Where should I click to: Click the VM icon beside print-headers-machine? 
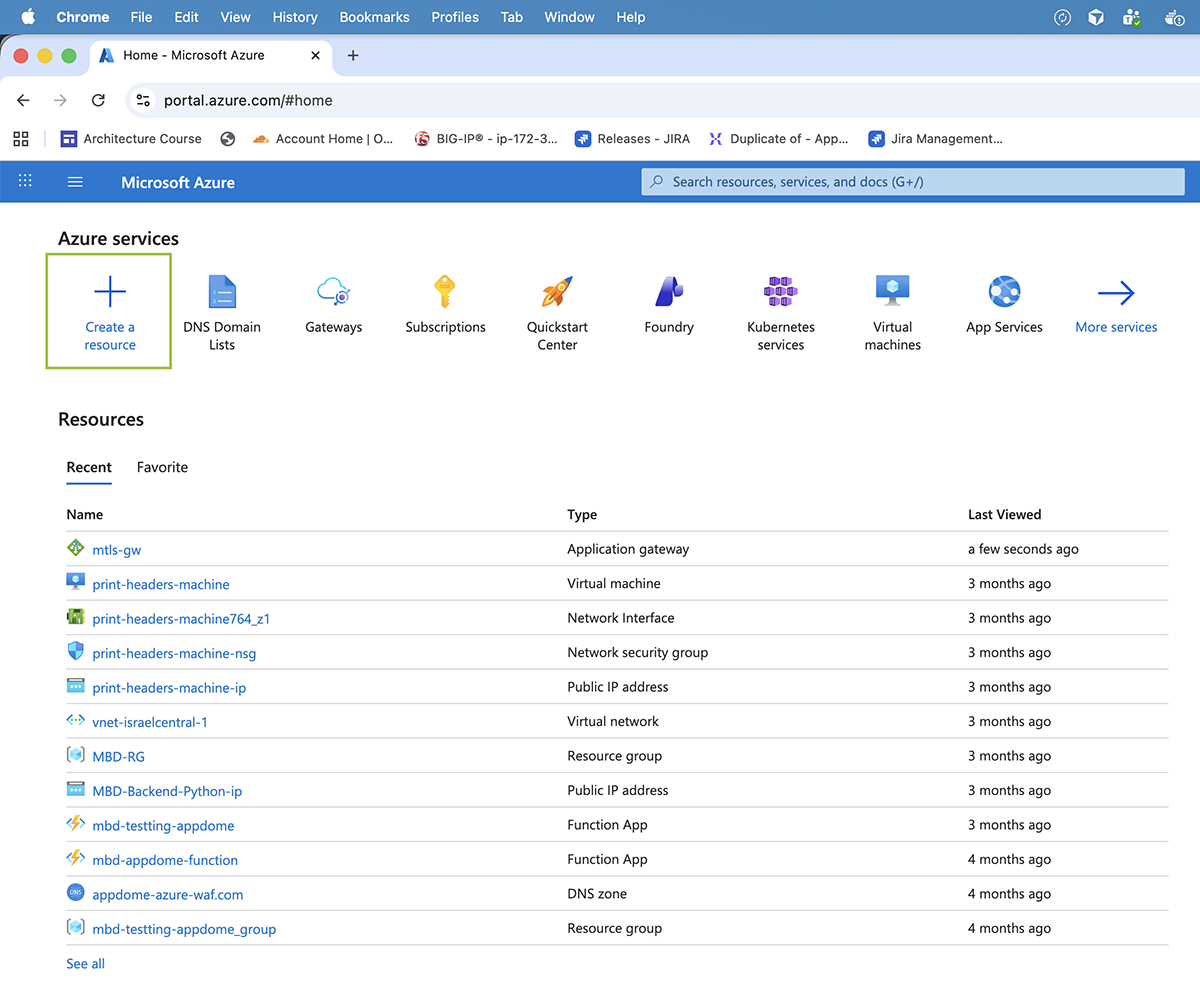pyautogui.click(x=76, y=582)
